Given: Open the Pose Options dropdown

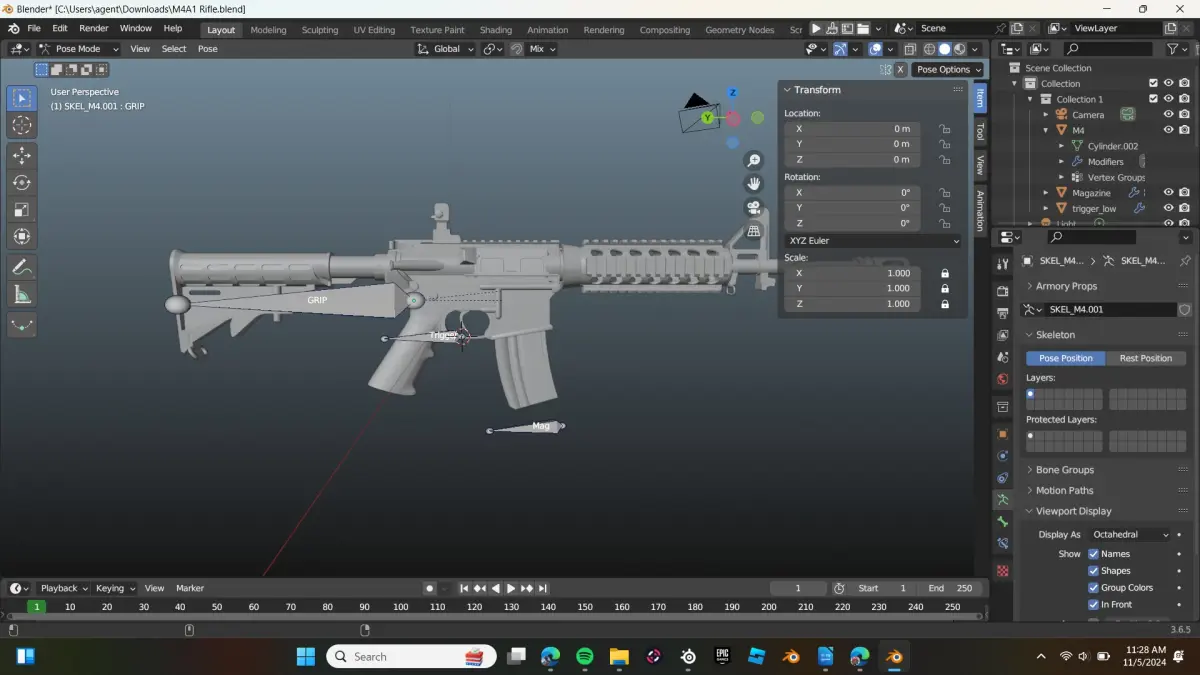Looking at the screenshot, I should [x=948, y=69].
